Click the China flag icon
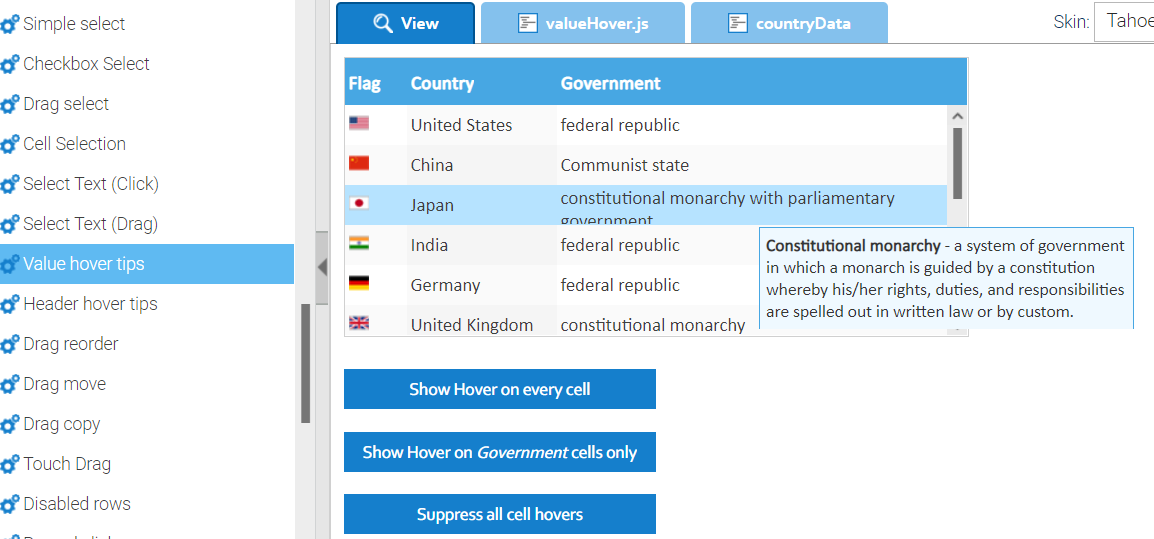Viewport: 1154px width, 539px height. click(x=358, y=163)
